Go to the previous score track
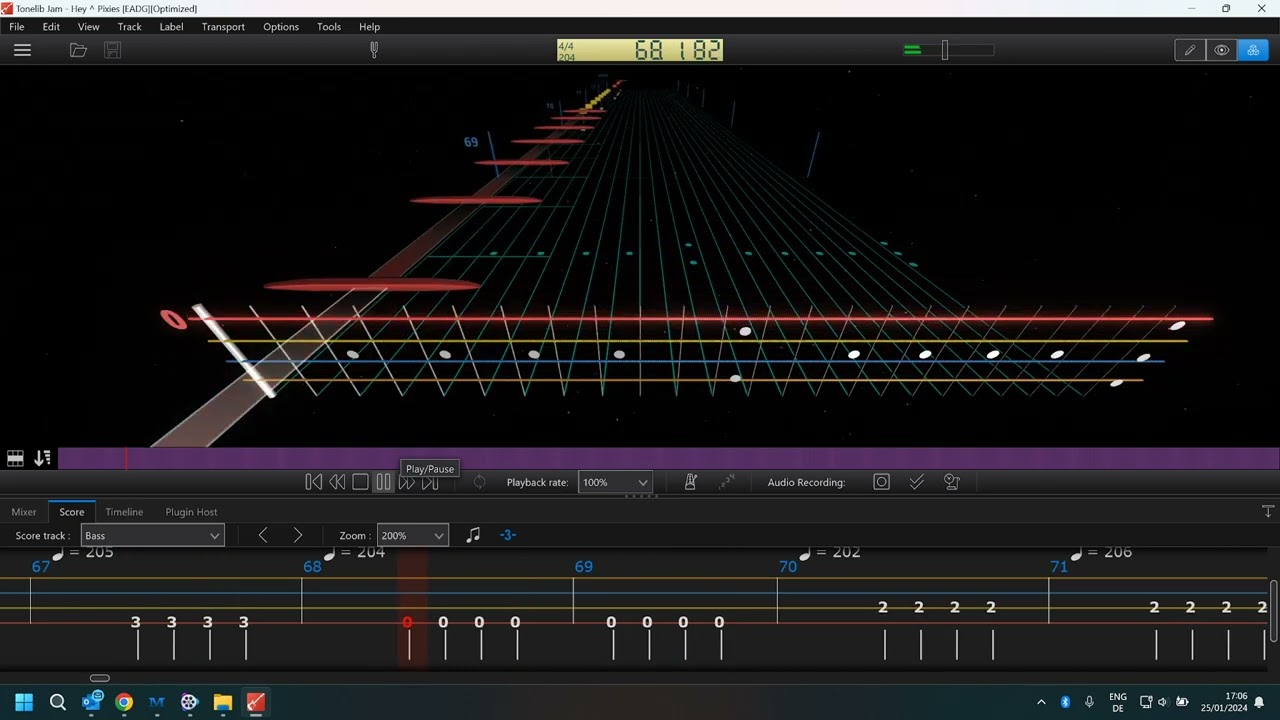This screenshot has width=1280, height=720. pyautogui.click(x=263, y=536)
